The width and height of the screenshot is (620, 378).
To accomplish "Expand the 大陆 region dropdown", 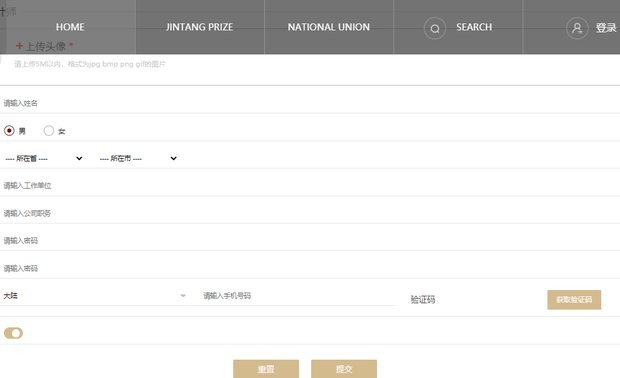I will pyautogui.click(x=95, y=296).
